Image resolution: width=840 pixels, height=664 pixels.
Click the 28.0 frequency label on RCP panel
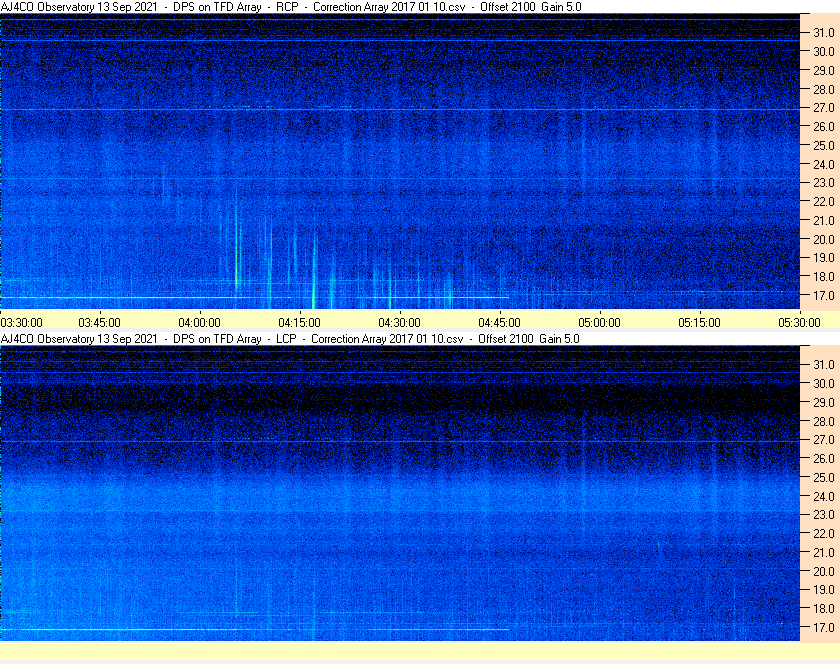(x=824, y=89)
